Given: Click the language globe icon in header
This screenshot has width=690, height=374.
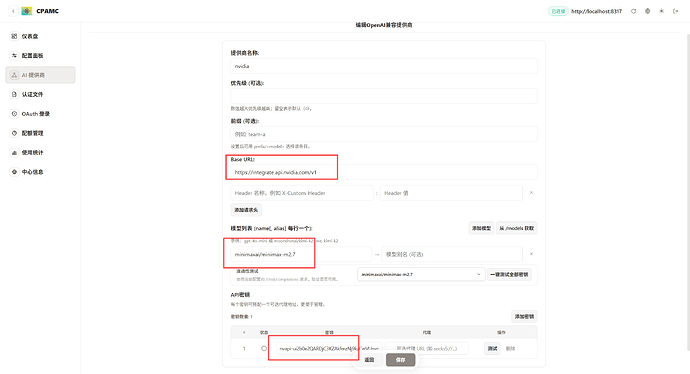Looking at the screenshot, I should (x=647, y=11).
